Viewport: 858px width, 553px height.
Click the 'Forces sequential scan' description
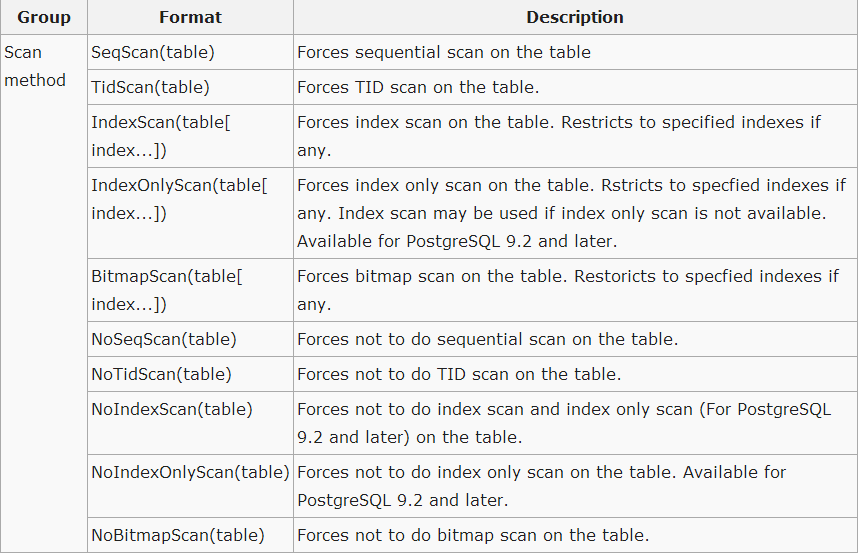pyautogui.click(x=444, y=52)
